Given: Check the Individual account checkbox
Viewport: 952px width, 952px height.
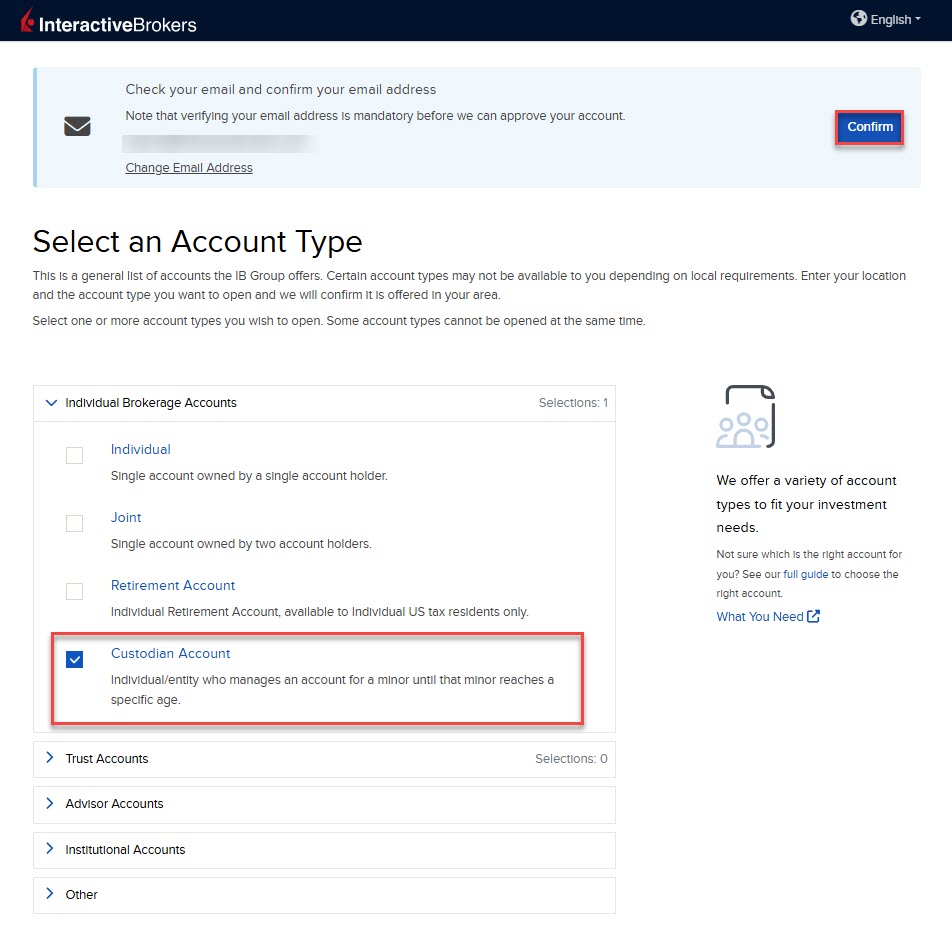Looking at the screenshot, I should [x=75, y=455].
